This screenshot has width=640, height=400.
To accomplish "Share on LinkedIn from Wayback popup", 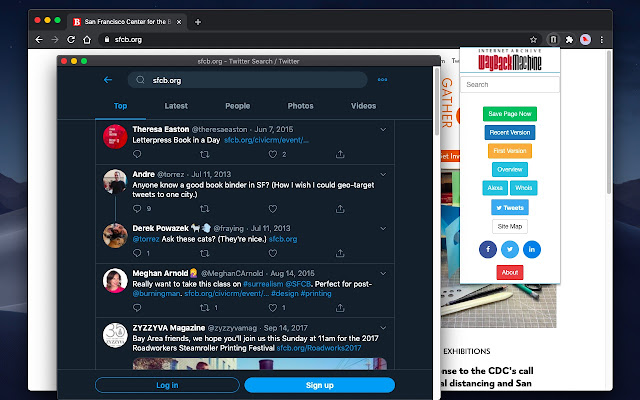I will click(x=532, y=249).
